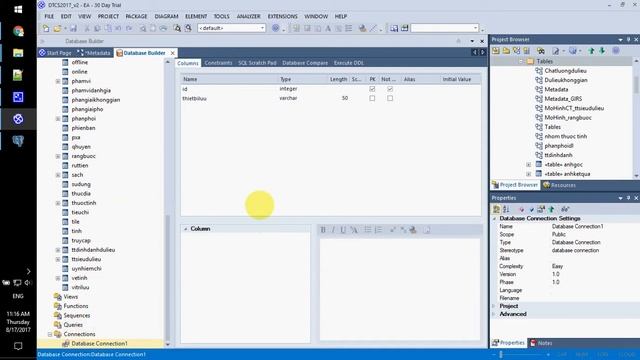Toggle the Not Null checkbox for column id

click(x=390, y=89)
